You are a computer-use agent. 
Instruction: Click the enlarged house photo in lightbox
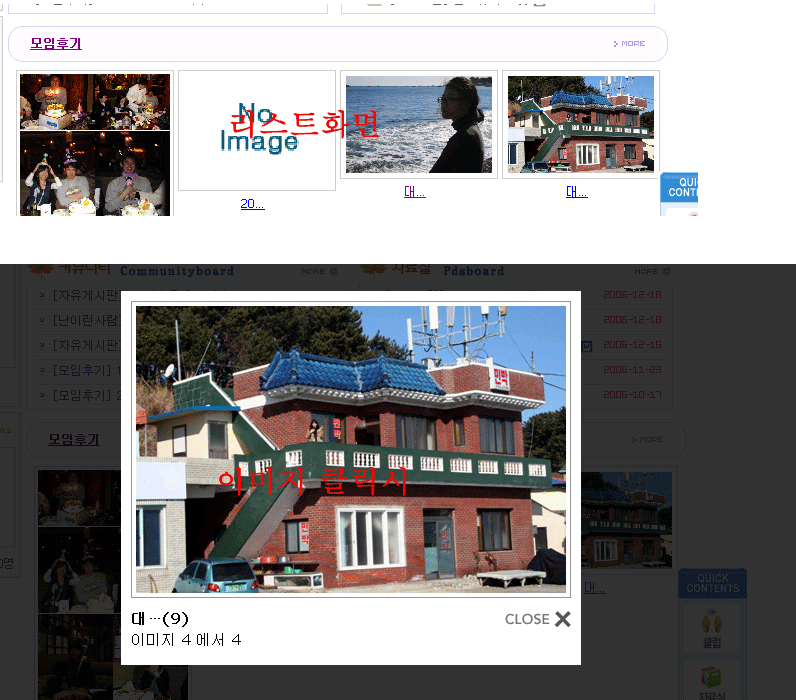click(351, 449)
